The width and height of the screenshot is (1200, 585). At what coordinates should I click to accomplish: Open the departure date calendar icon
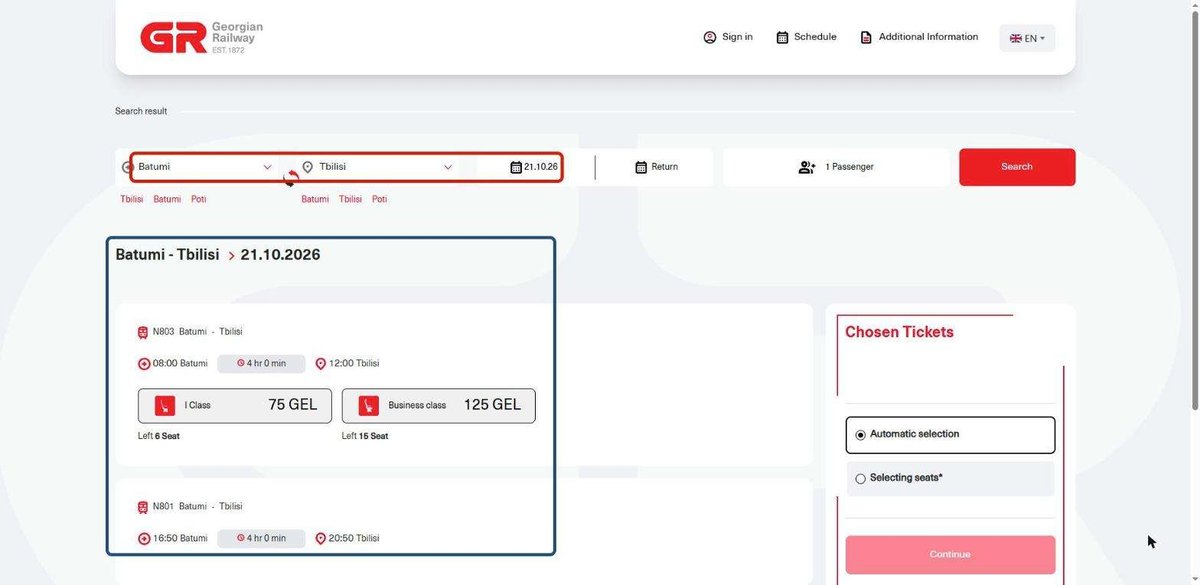516,167
